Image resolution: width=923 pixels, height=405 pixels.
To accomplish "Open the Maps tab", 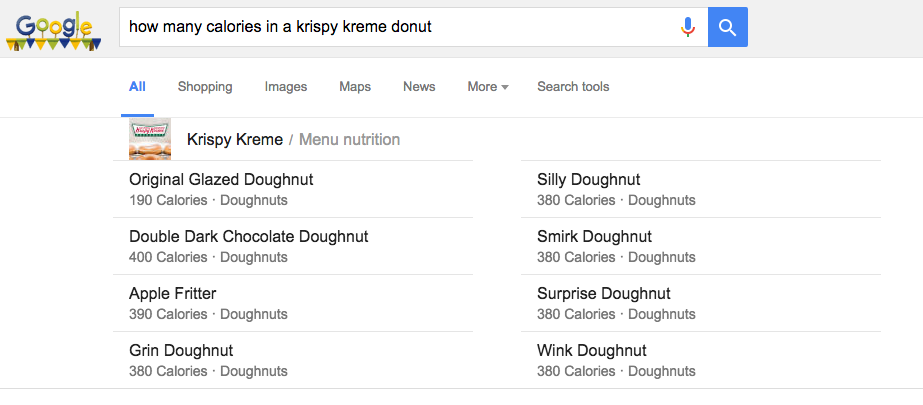I will click(355, 87).
